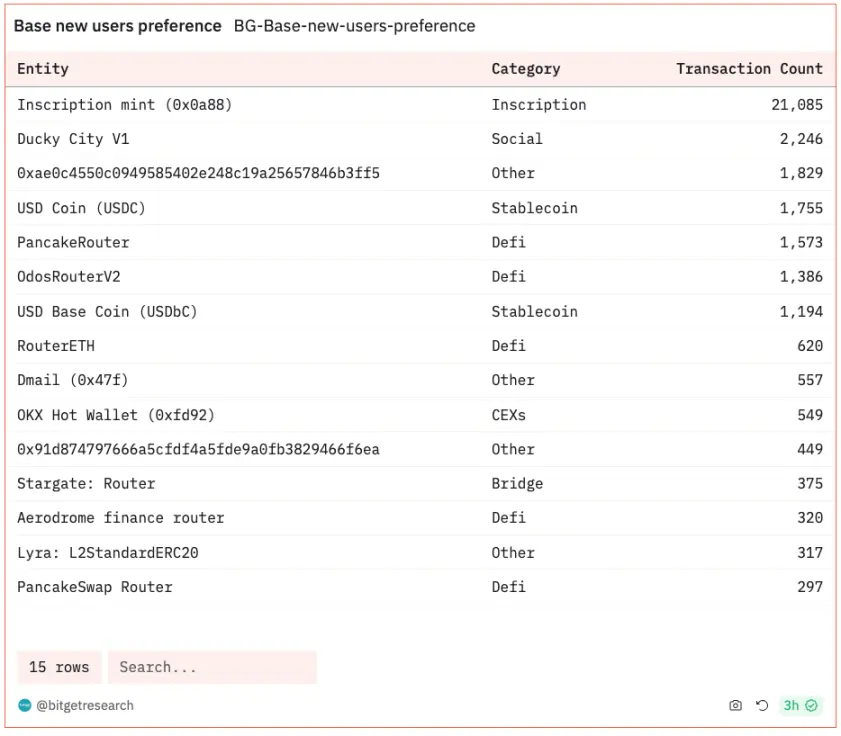Screen dimensions: 841x736
Task: Click the OKX Hot Wallet (0xfd92) row
Action: [116, 415]
